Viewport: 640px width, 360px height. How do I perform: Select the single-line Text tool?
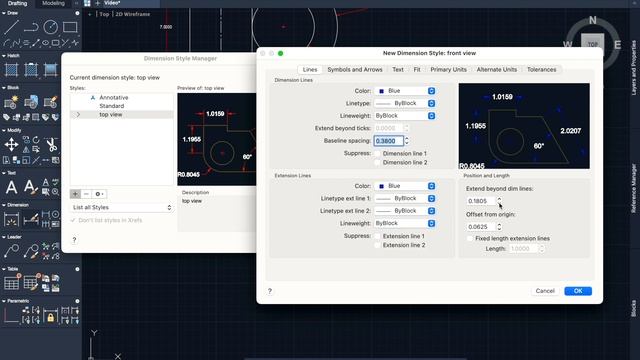pos(30,187)
